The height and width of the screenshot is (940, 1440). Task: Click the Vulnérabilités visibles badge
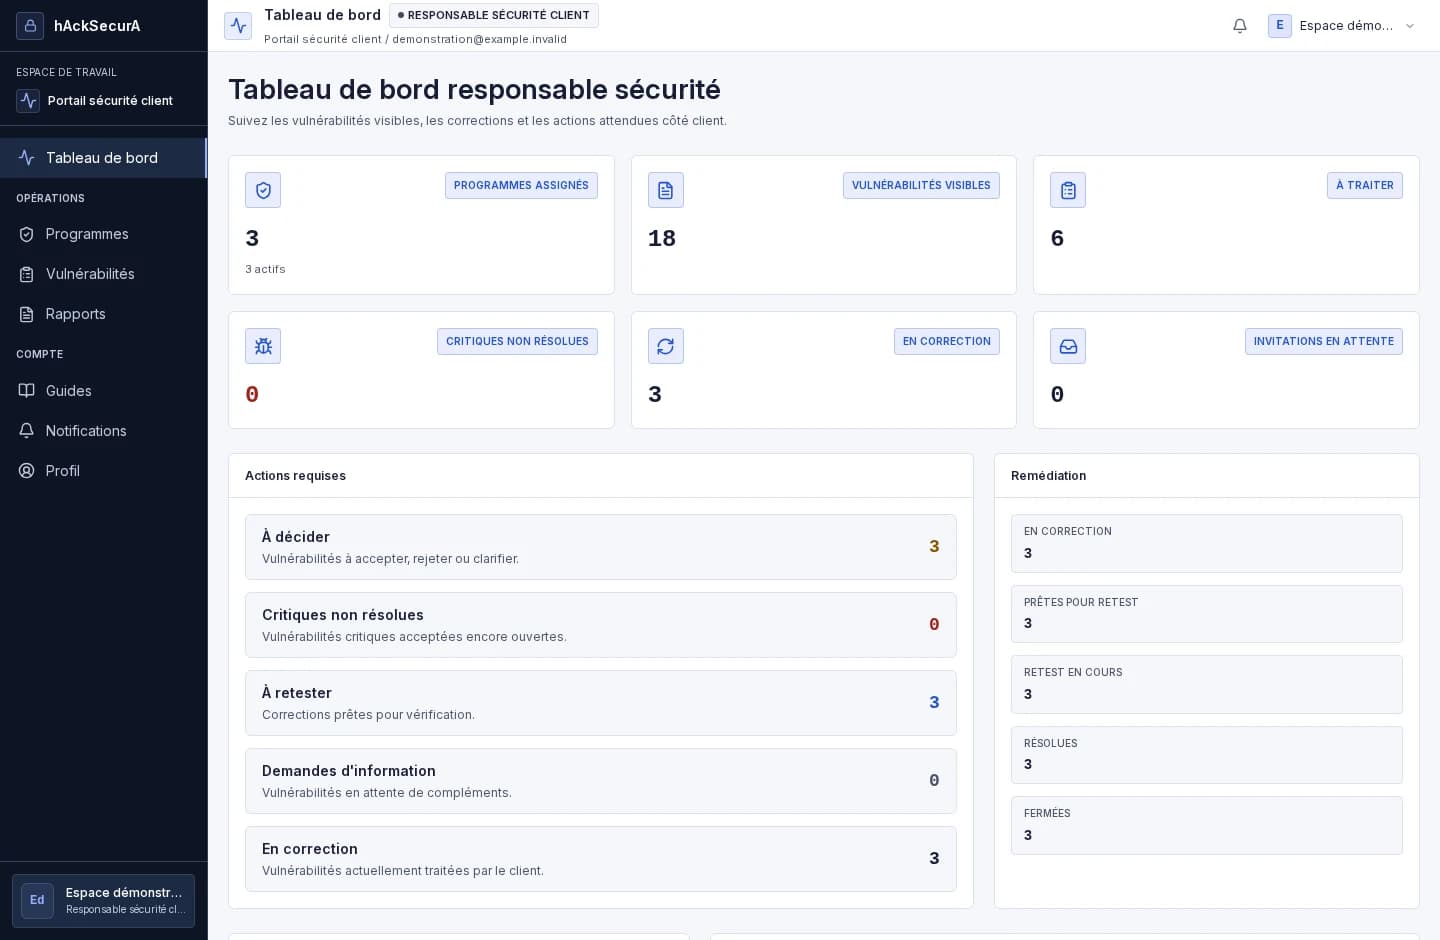pos(921,185)
